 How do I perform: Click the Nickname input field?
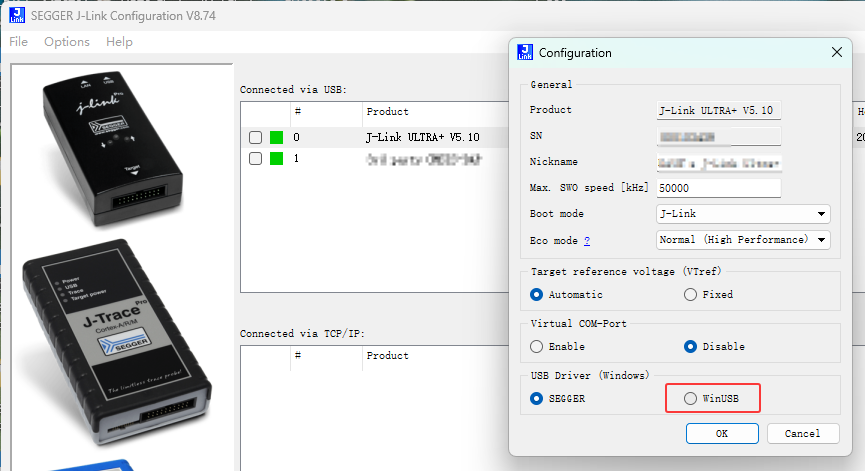tap(718, 163)
